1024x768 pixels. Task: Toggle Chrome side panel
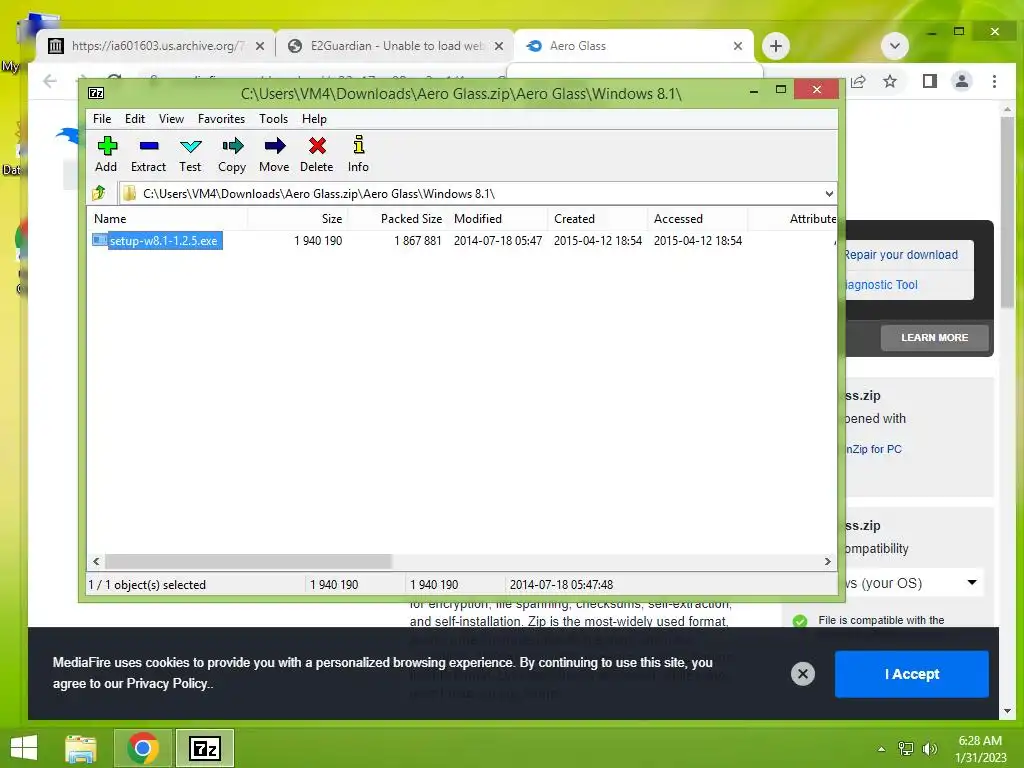click(x=930, y=82)
